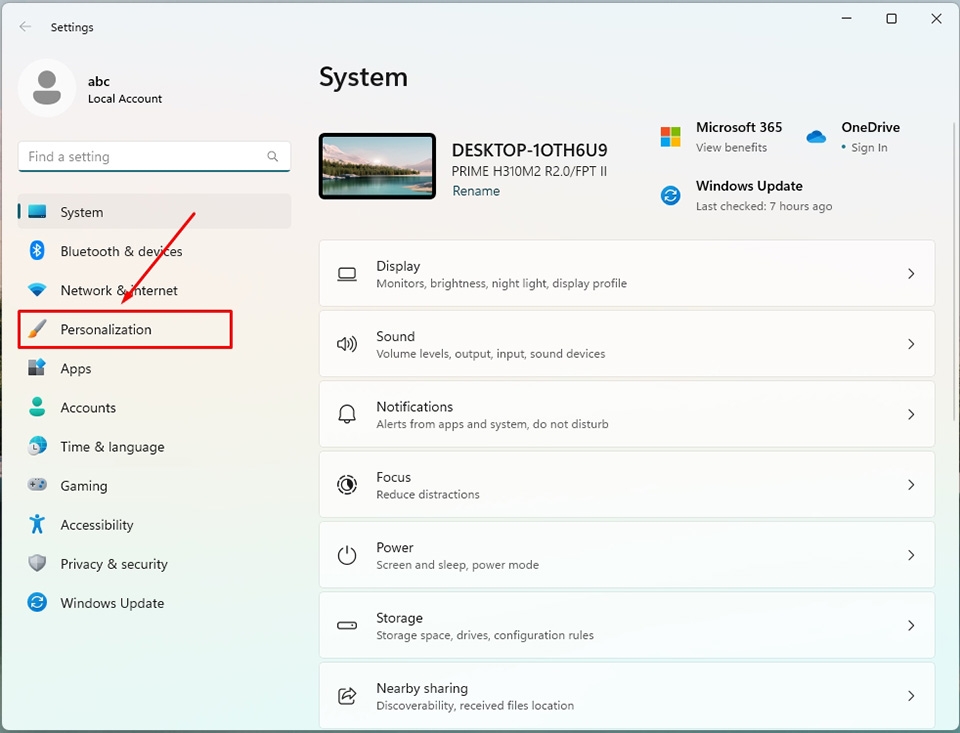
Task: Click the Storage drive icon
Action: coord(347,625)
